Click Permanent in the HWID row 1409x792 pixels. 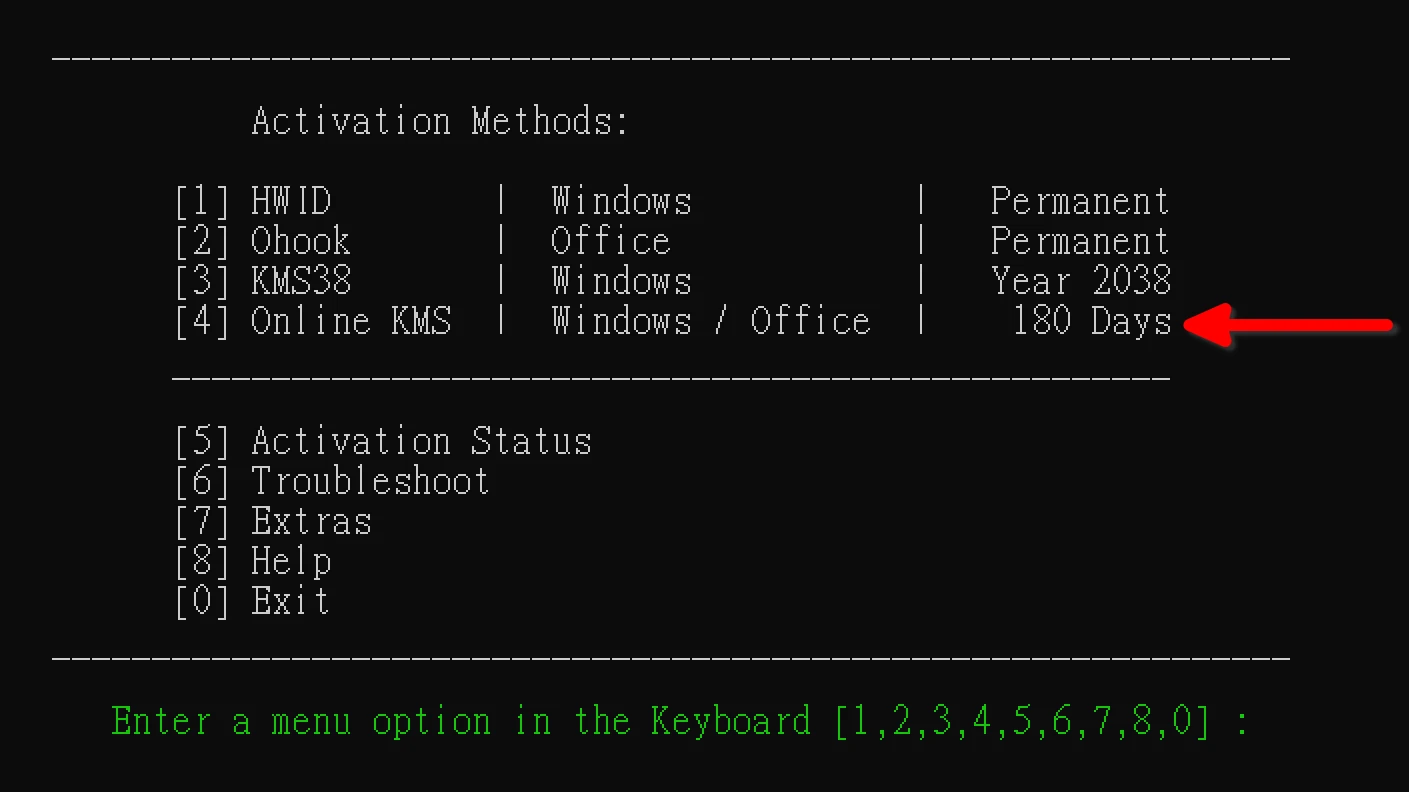point(1079,202)
